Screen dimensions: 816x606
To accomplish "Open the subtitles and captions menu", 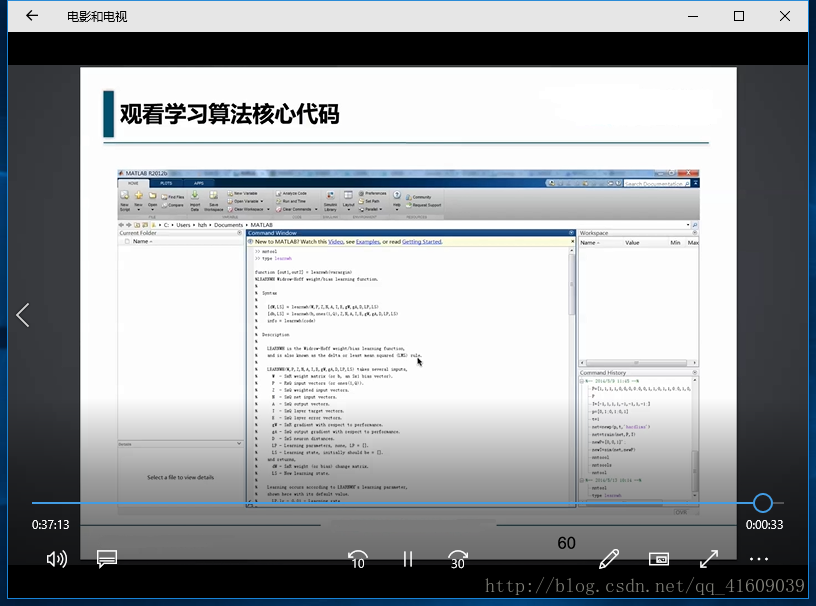I will click(107, 559).
